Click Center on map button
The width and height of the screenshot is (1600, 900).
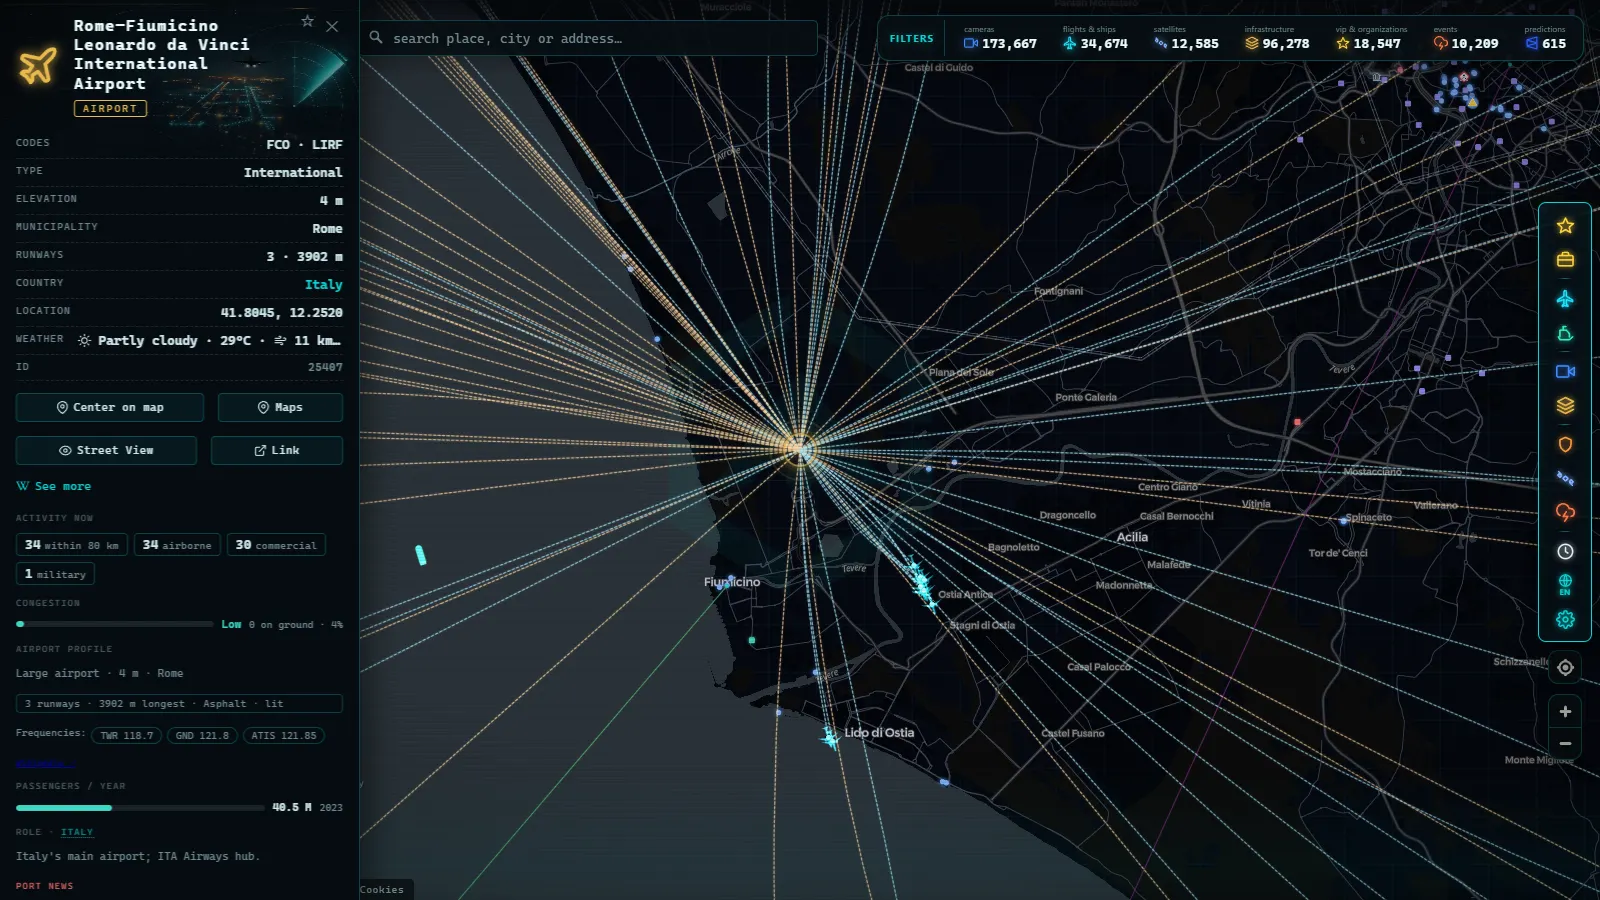tap(110, 407)
